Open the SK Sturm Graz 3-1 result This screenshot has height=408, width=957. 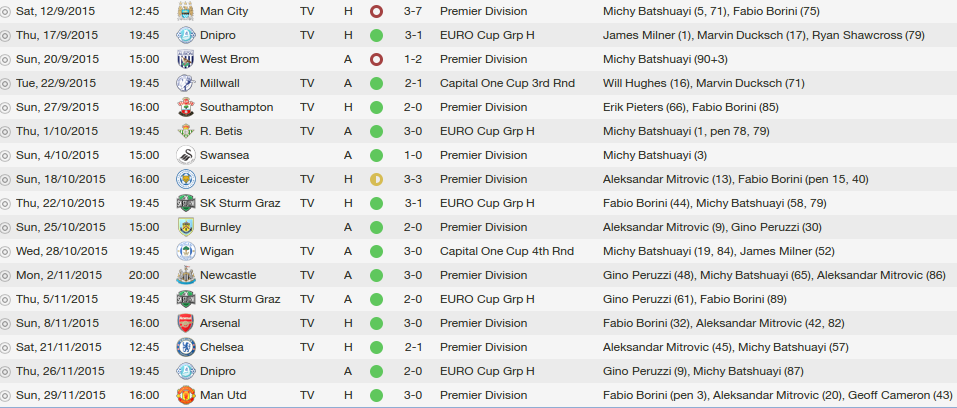click(413, 203)
